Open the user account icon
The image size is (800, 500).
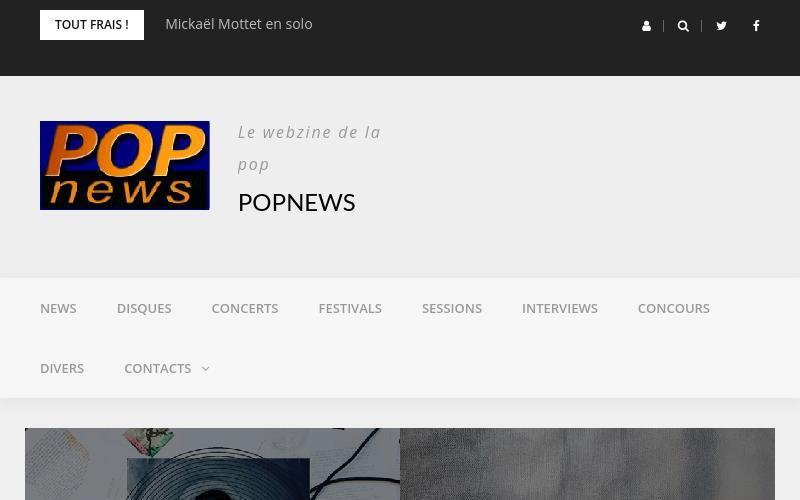(646, 26)
